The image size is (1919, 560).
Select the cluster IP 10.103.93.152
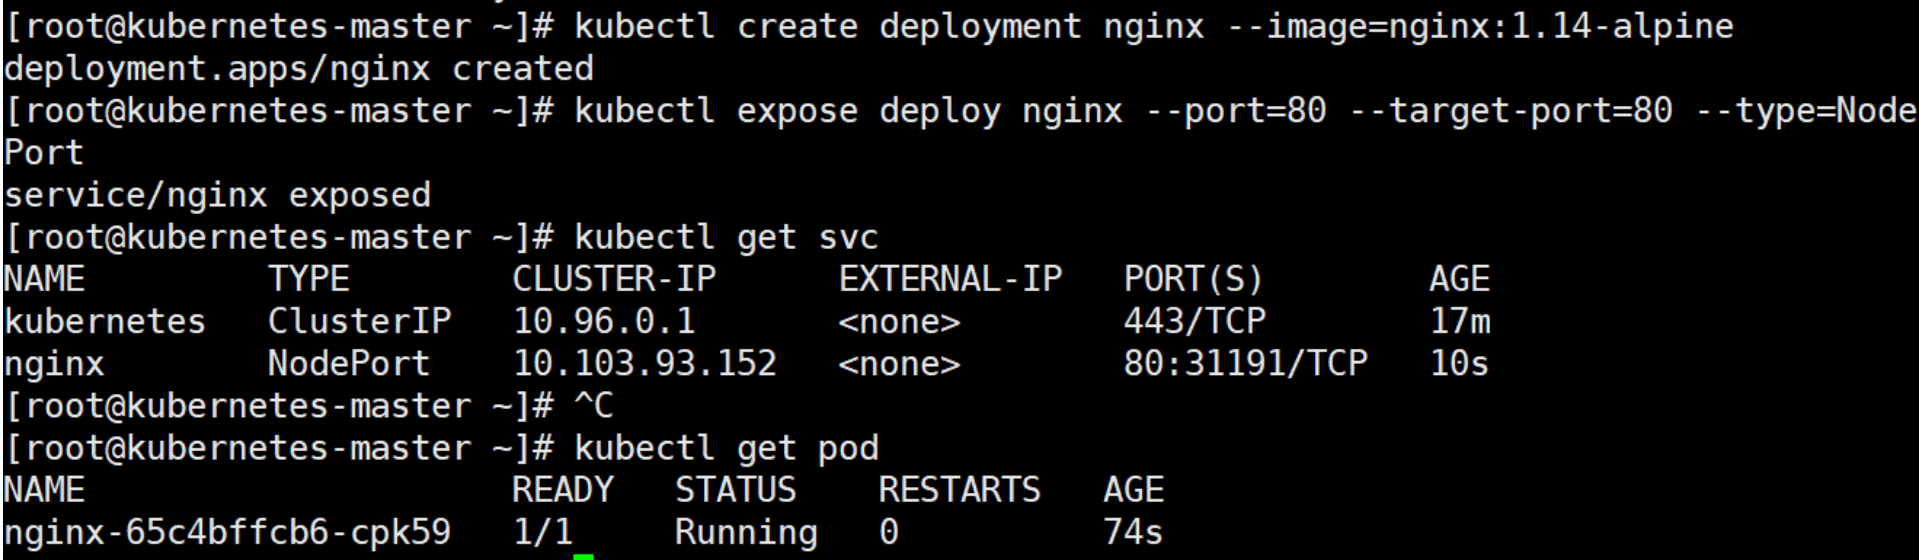coord(644,363)
